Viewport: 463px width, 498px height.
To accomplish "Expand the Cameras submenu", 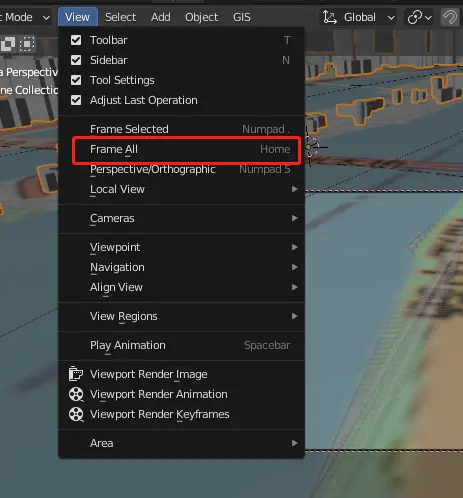I will pyautogui.click(x=181, y=218).
